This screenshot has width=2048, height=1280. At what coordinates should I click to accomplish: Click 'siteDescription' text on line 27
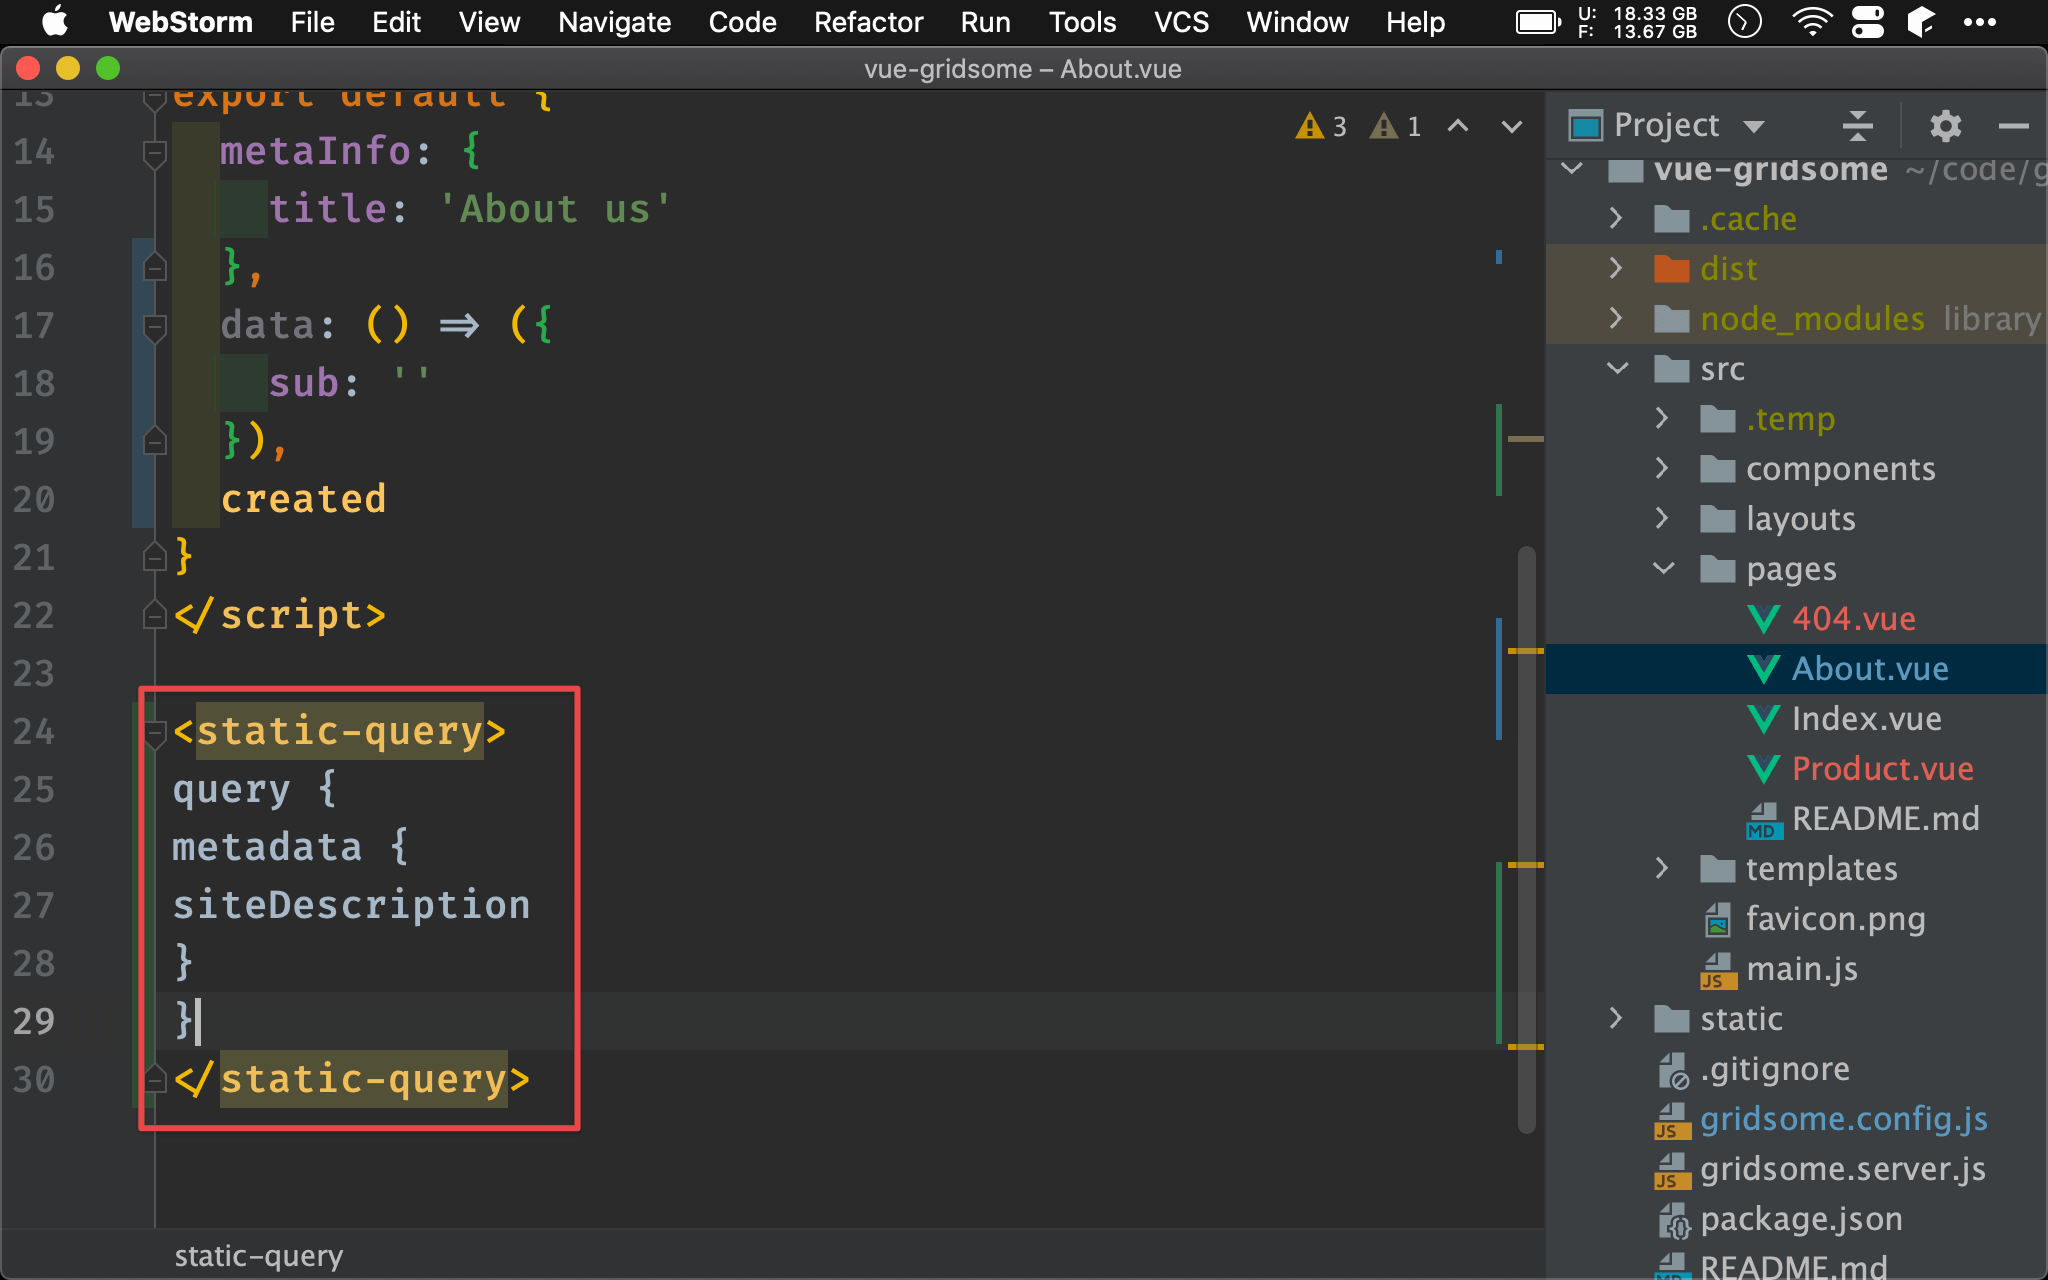tap(351, 904)
